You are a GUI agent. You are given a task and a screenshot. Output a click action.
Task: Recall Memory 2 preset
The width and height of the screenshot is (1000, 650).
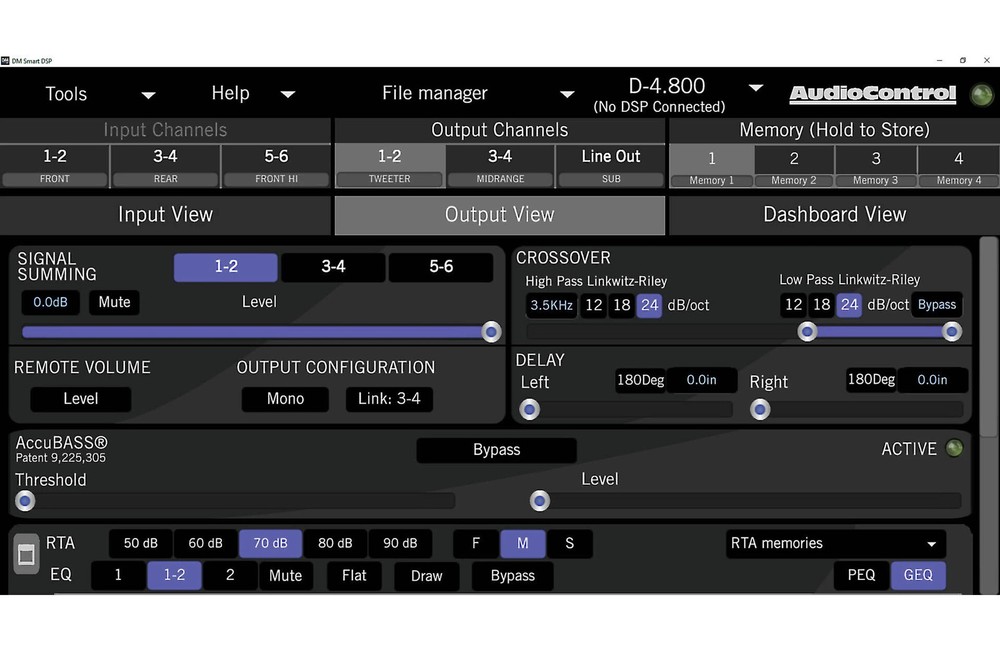coord(794,166)
